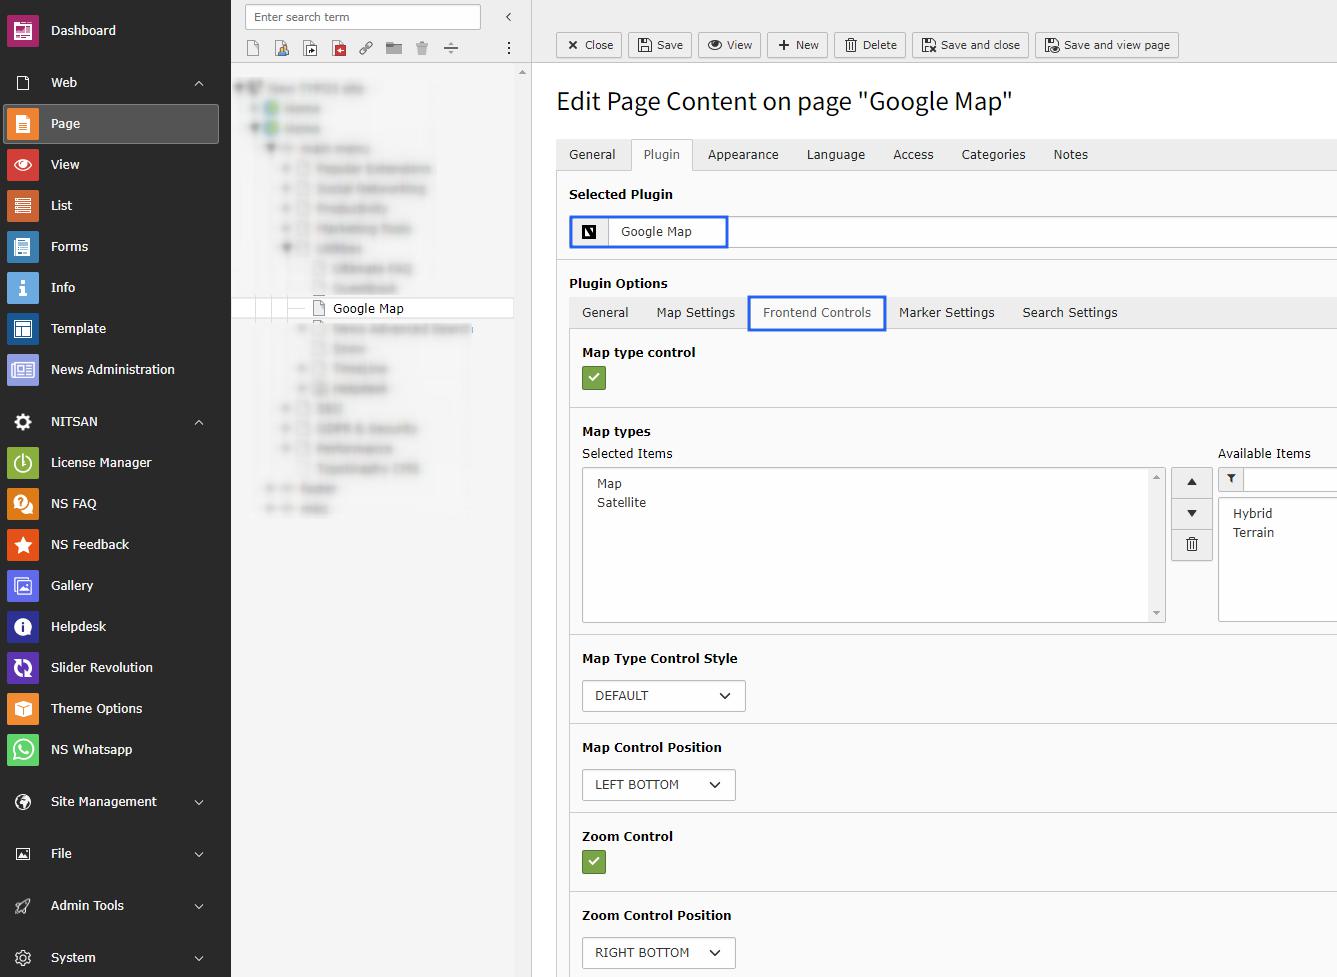
Task: Switch to the Appearance tab
Action: pyautogui.click(x=743, y=155)
